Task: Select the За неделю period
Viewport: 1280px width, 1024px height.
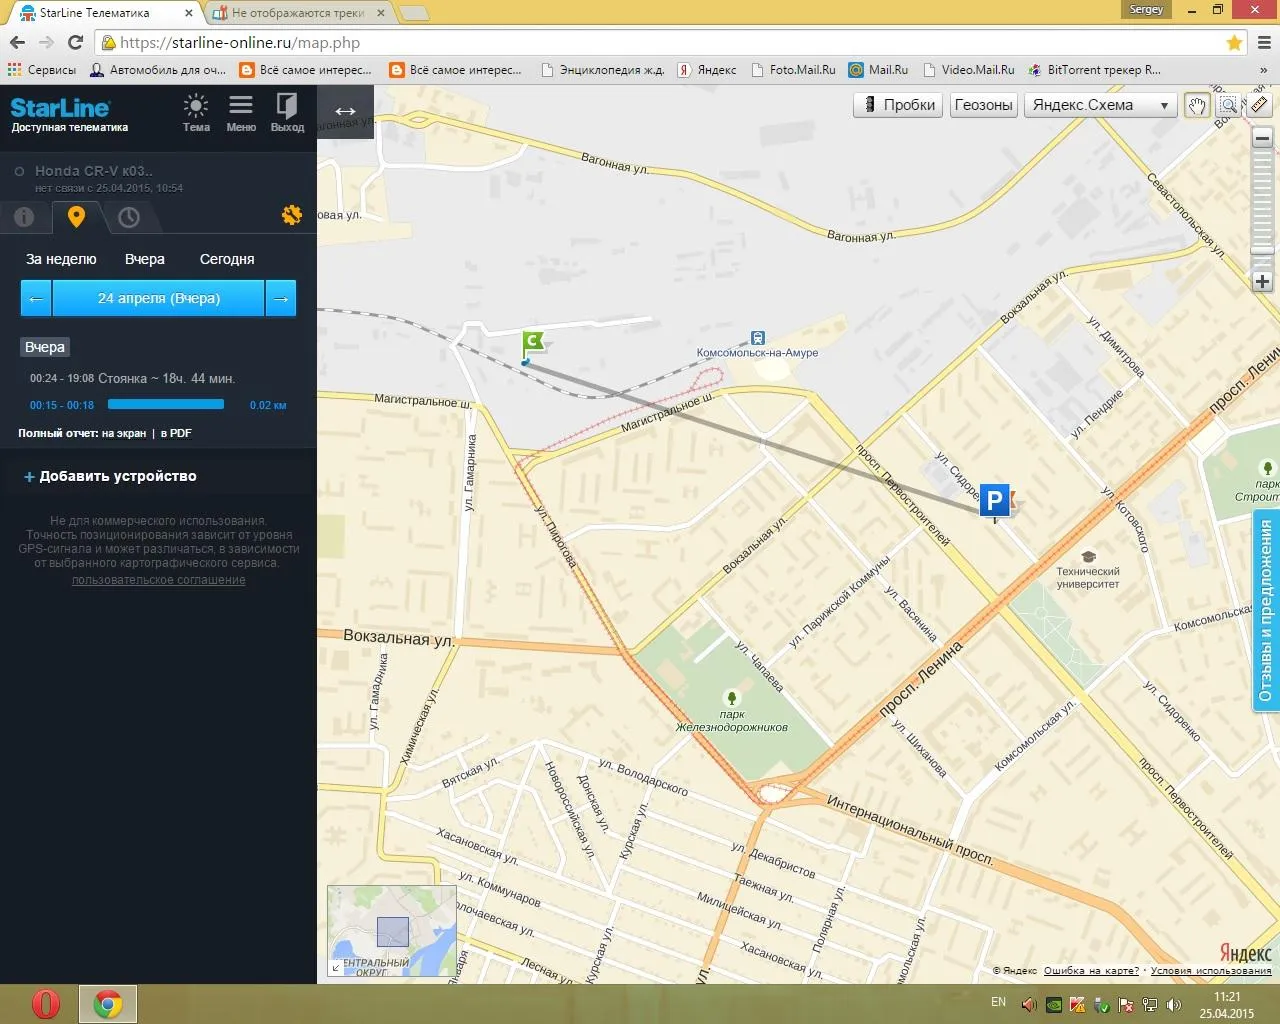Action: 61,259
